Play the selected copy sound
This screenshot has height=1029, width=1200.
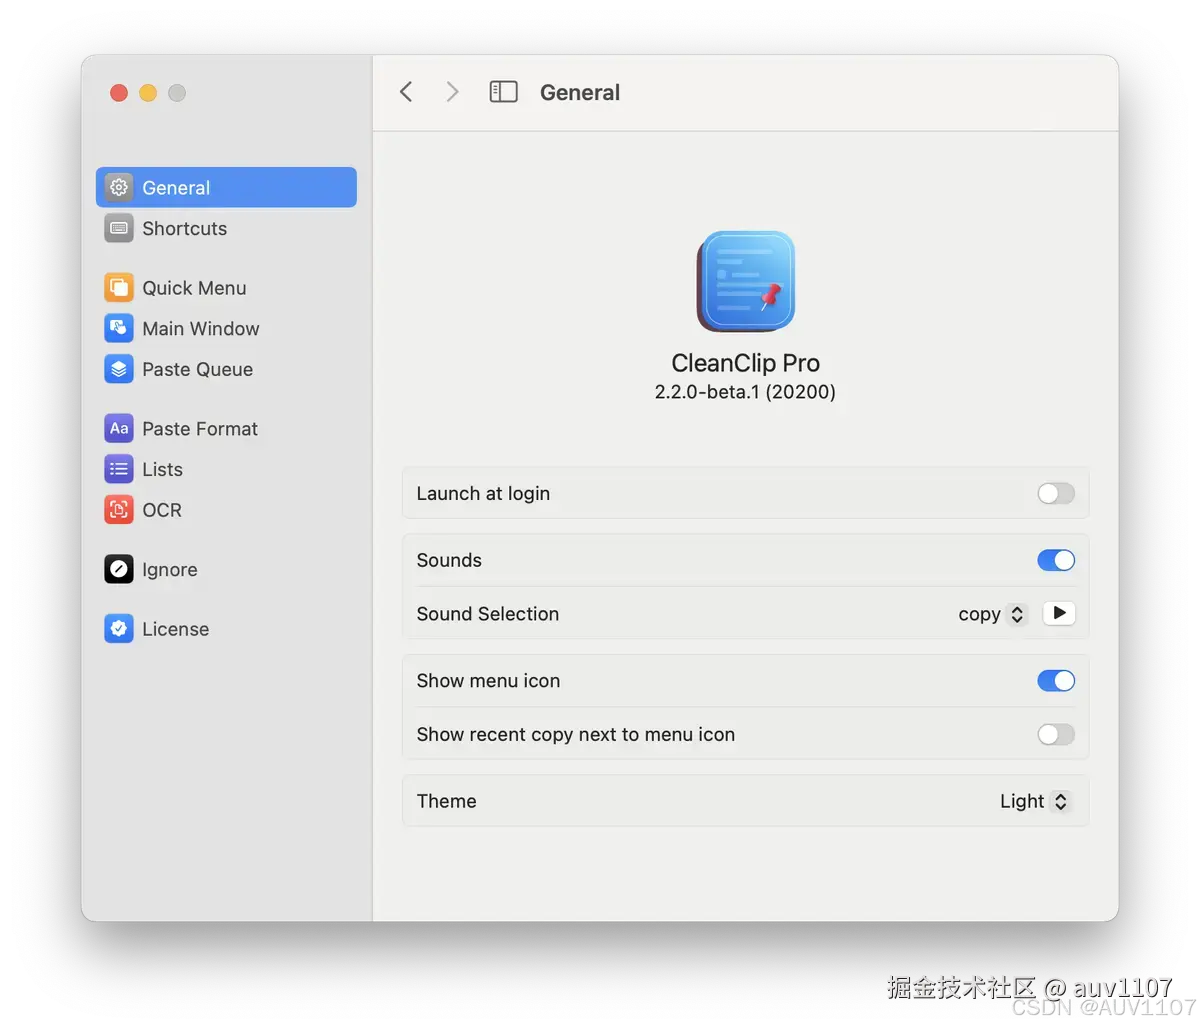(x=1059, y=613)
